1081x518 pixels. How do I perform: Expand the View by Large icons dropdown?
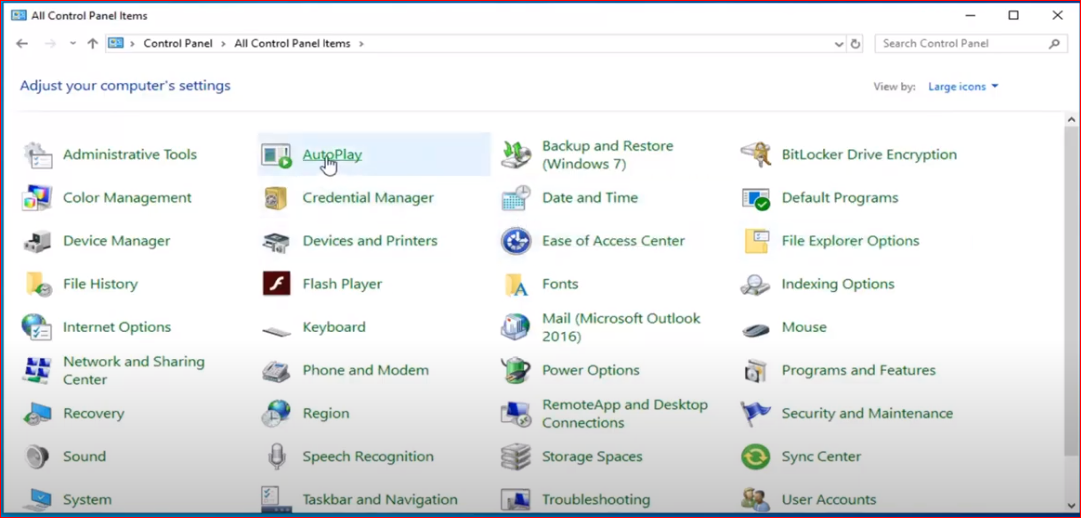[x=963, y=87]
